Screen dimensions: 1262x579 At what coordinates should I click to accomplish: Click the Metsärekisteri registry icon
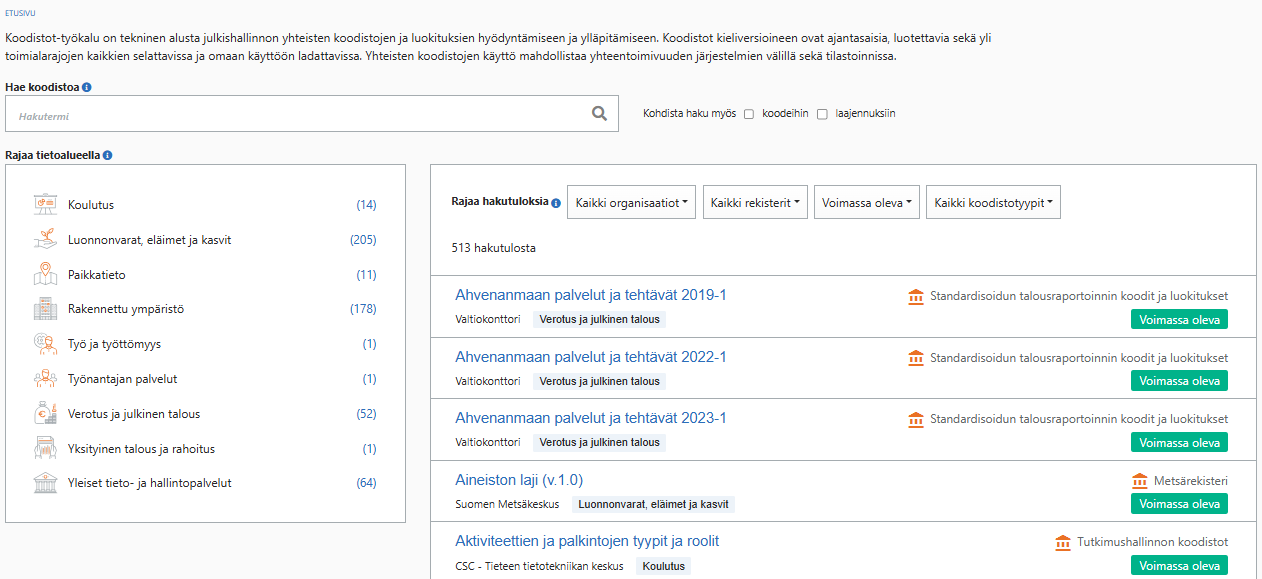(1139, 481)
